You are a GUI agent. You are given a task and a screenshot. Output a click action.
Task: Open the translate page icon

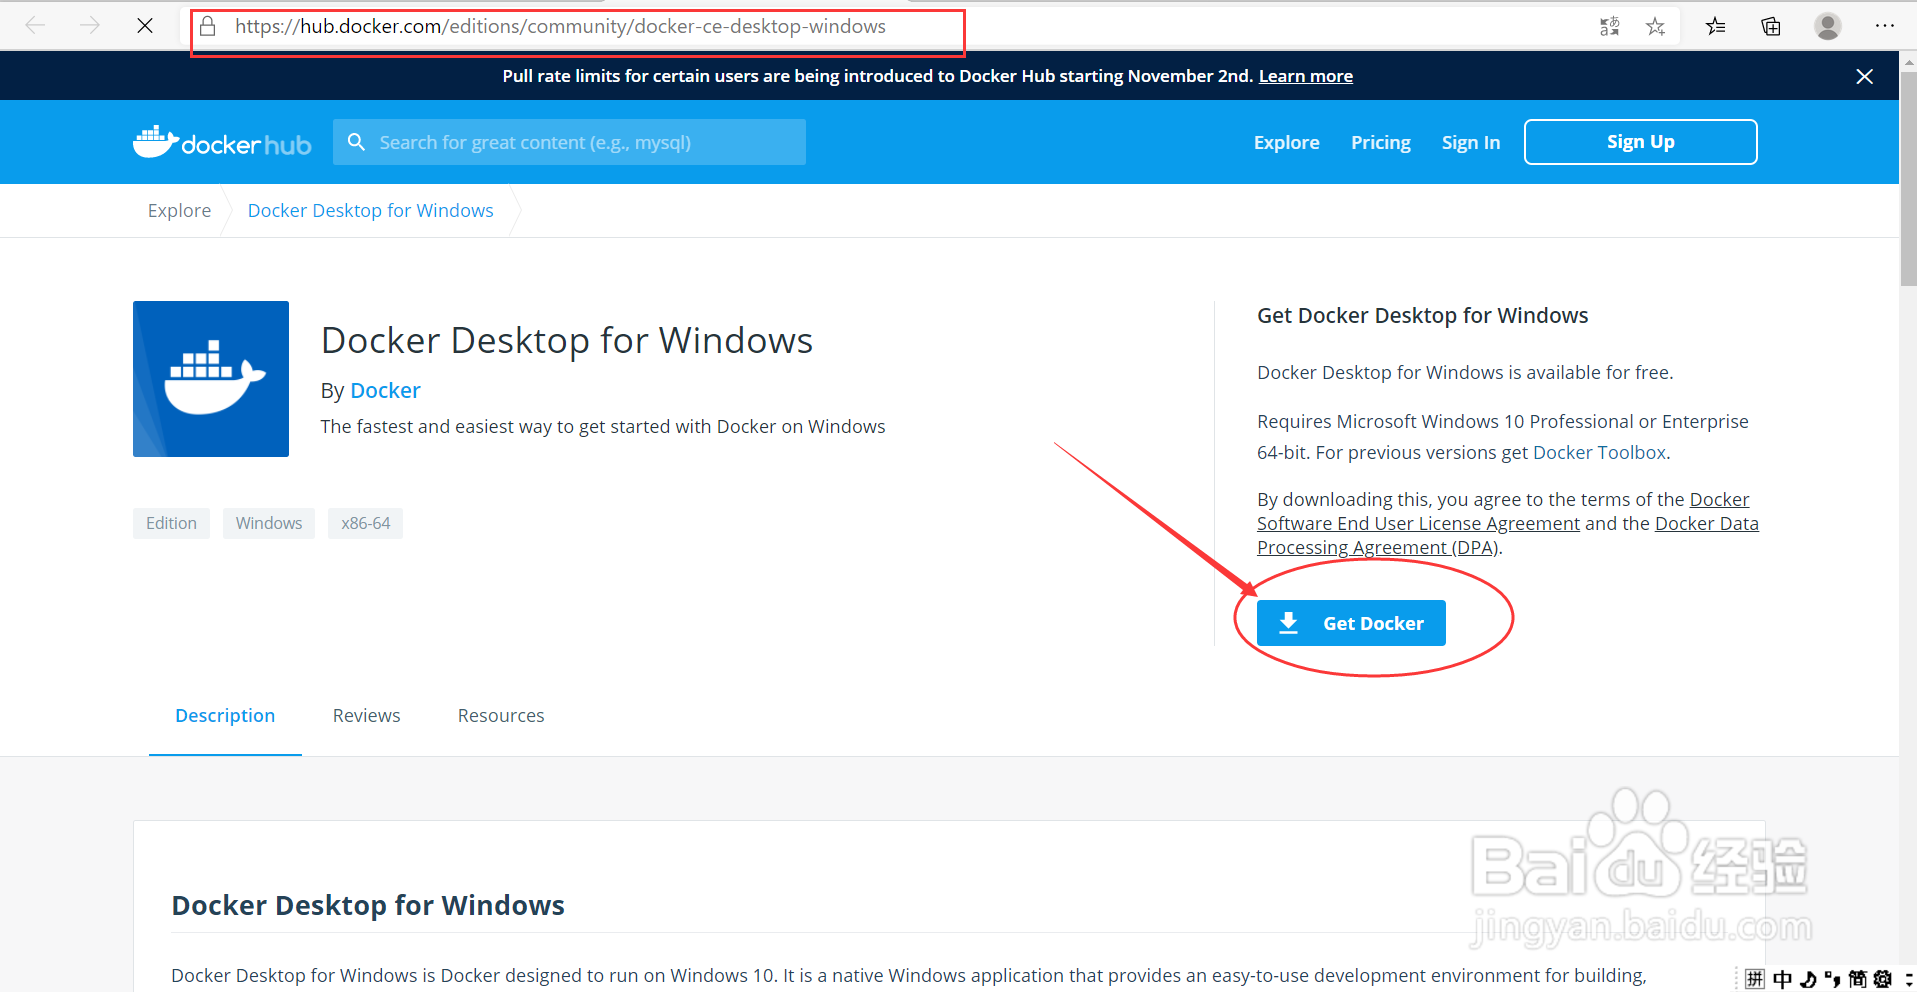tap(1610, 27)
